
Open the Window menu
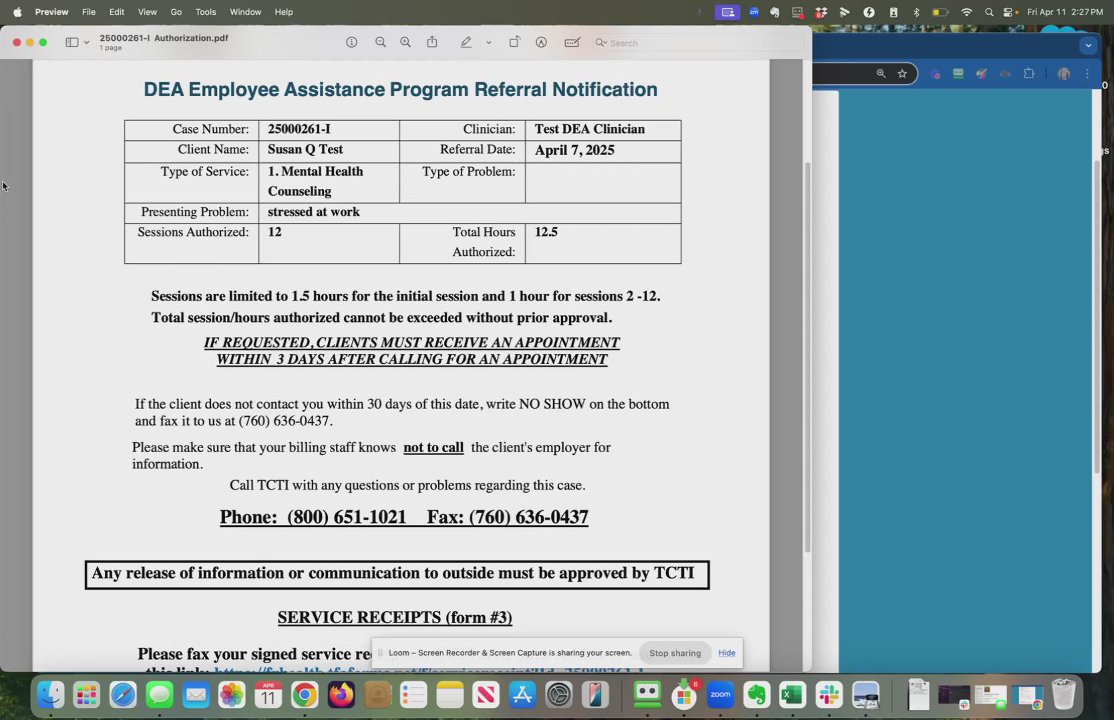pos(245,12)
